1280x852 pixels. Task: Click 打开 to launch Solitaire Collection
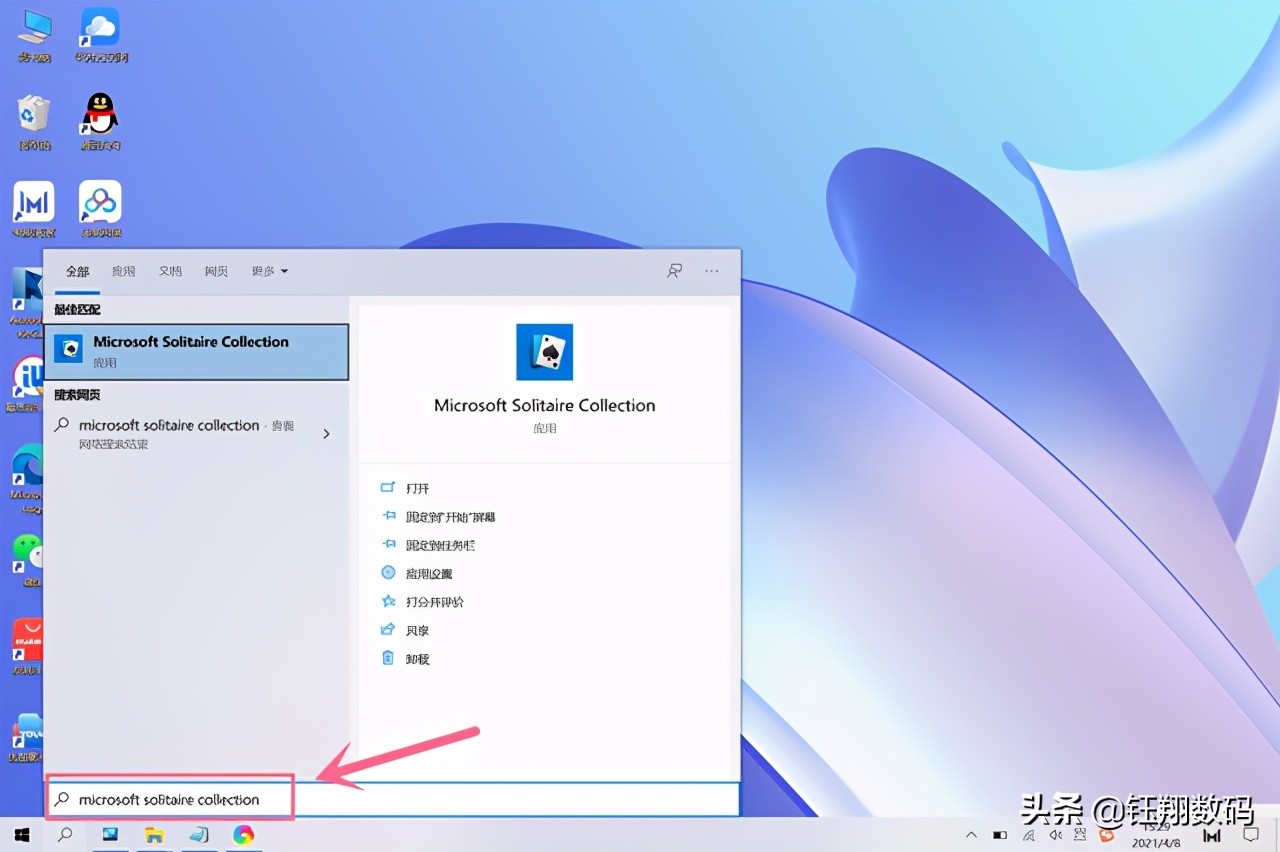tap(417, 488)
